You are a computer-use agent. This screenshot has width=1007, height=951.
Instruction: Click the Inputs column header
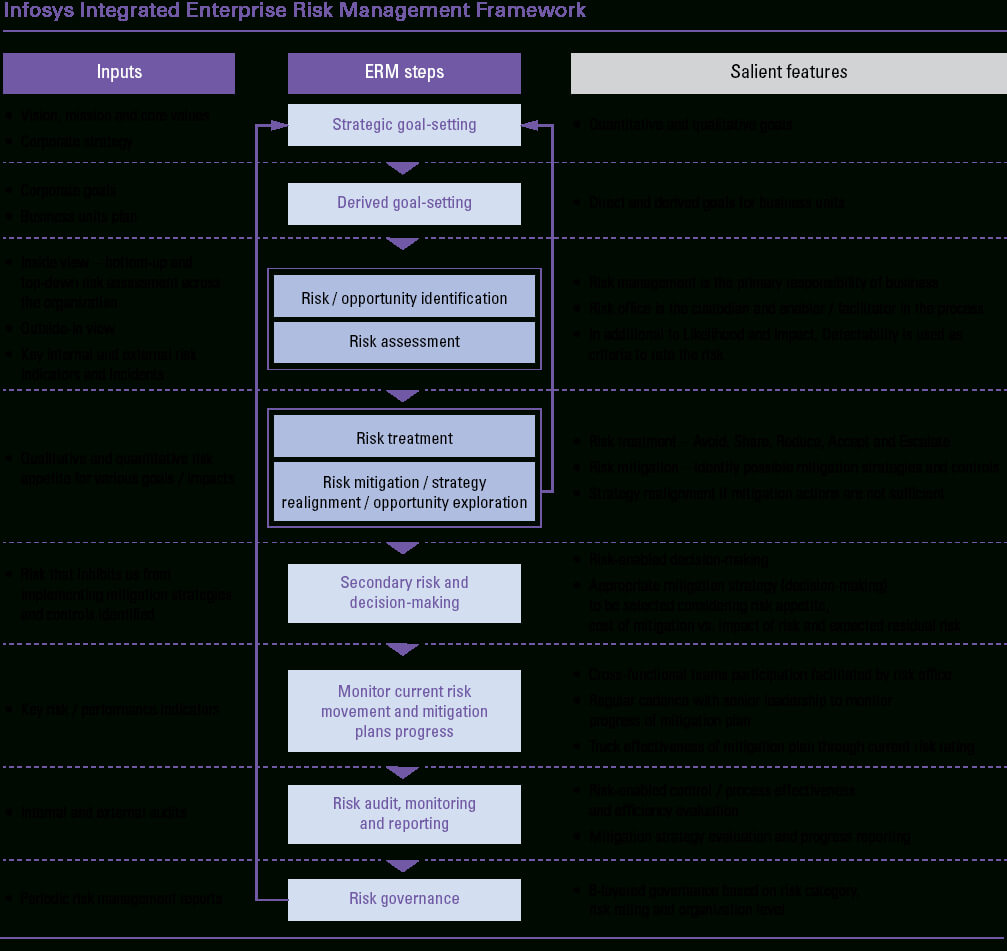point(119,73)
